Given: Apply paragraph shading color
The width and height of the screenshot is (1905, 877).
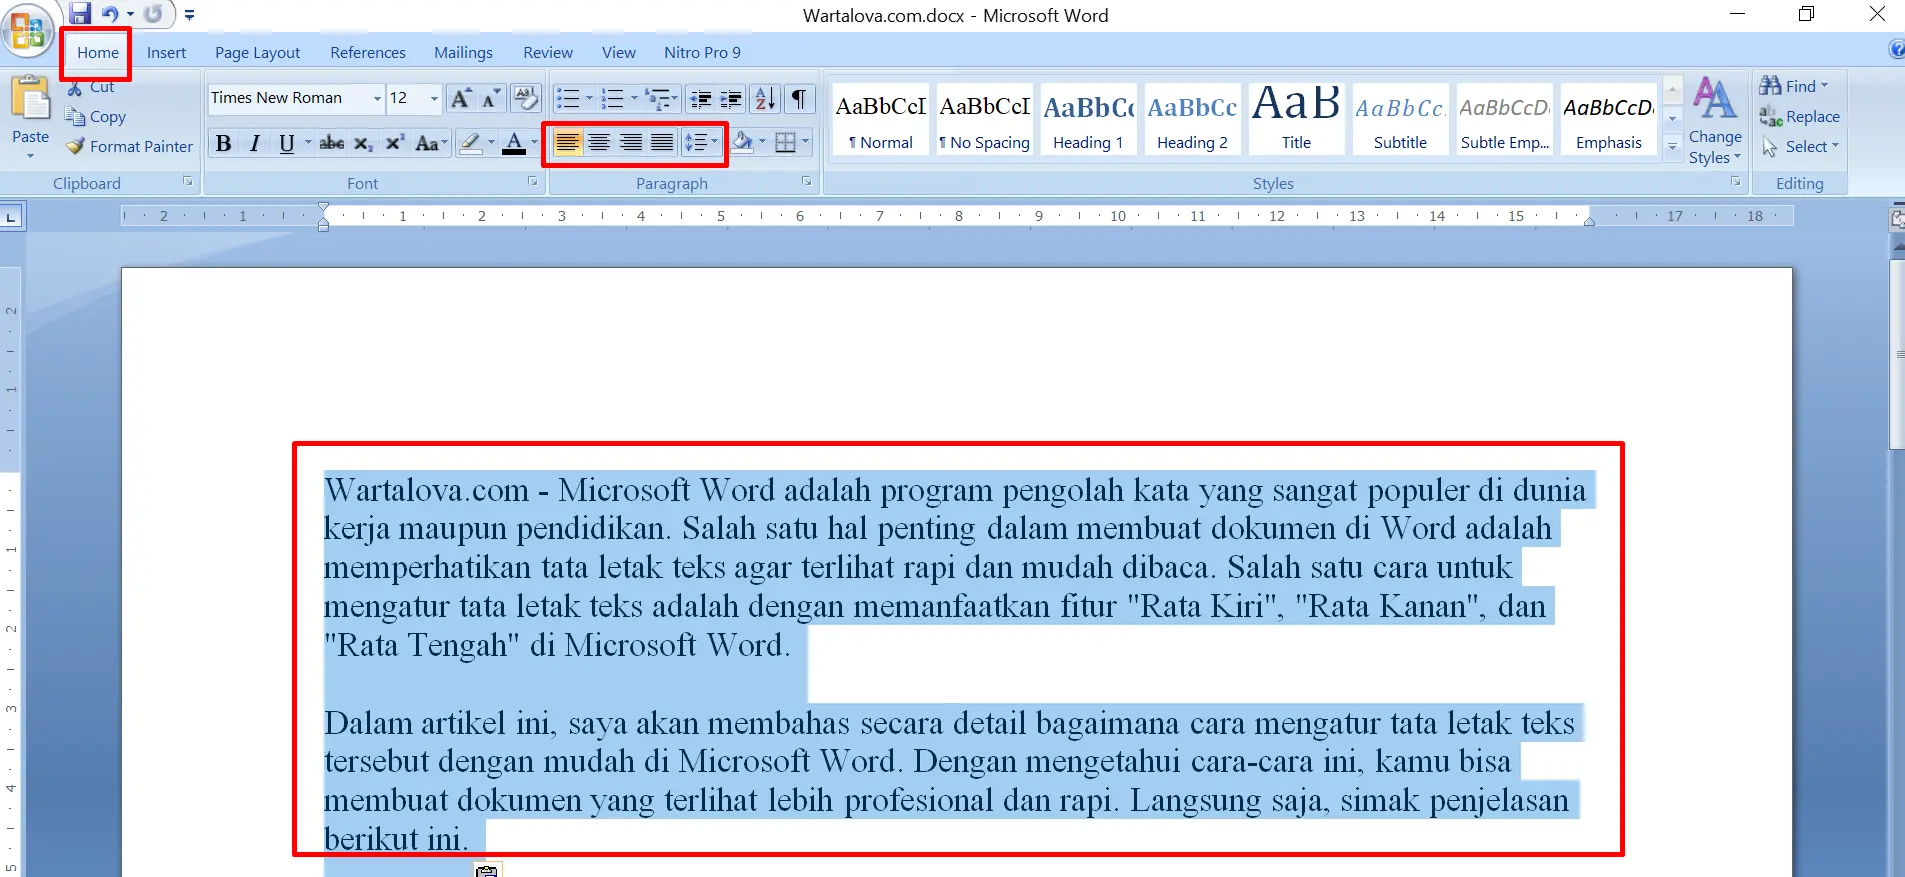Looking at the screenshot, I should [742, 143].
